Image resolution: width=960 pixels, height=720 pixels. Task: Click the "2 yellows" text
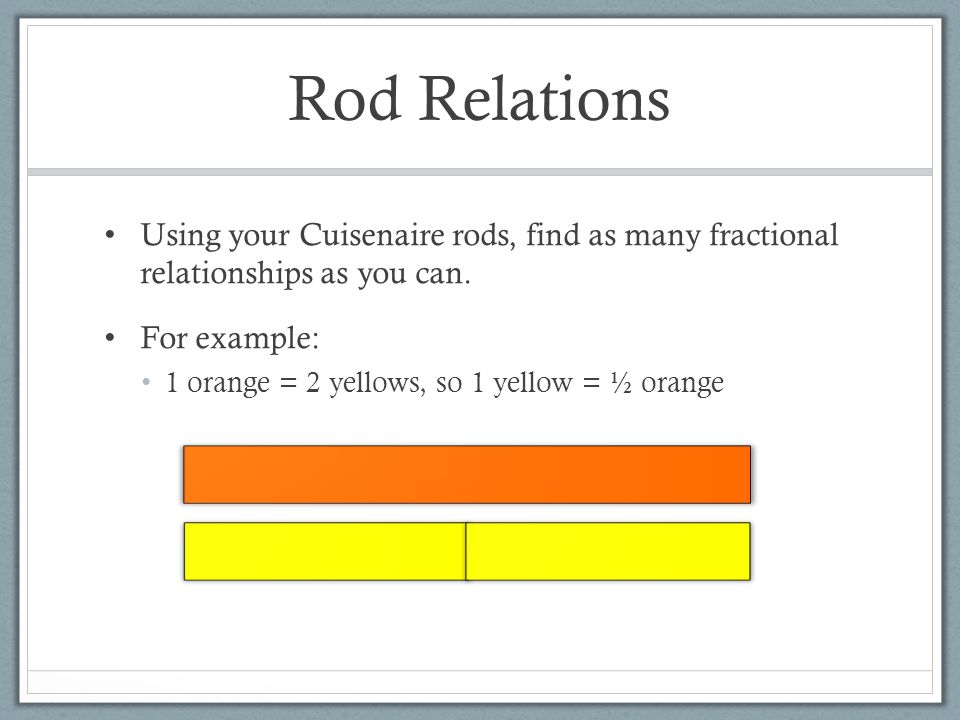point(363,383)
